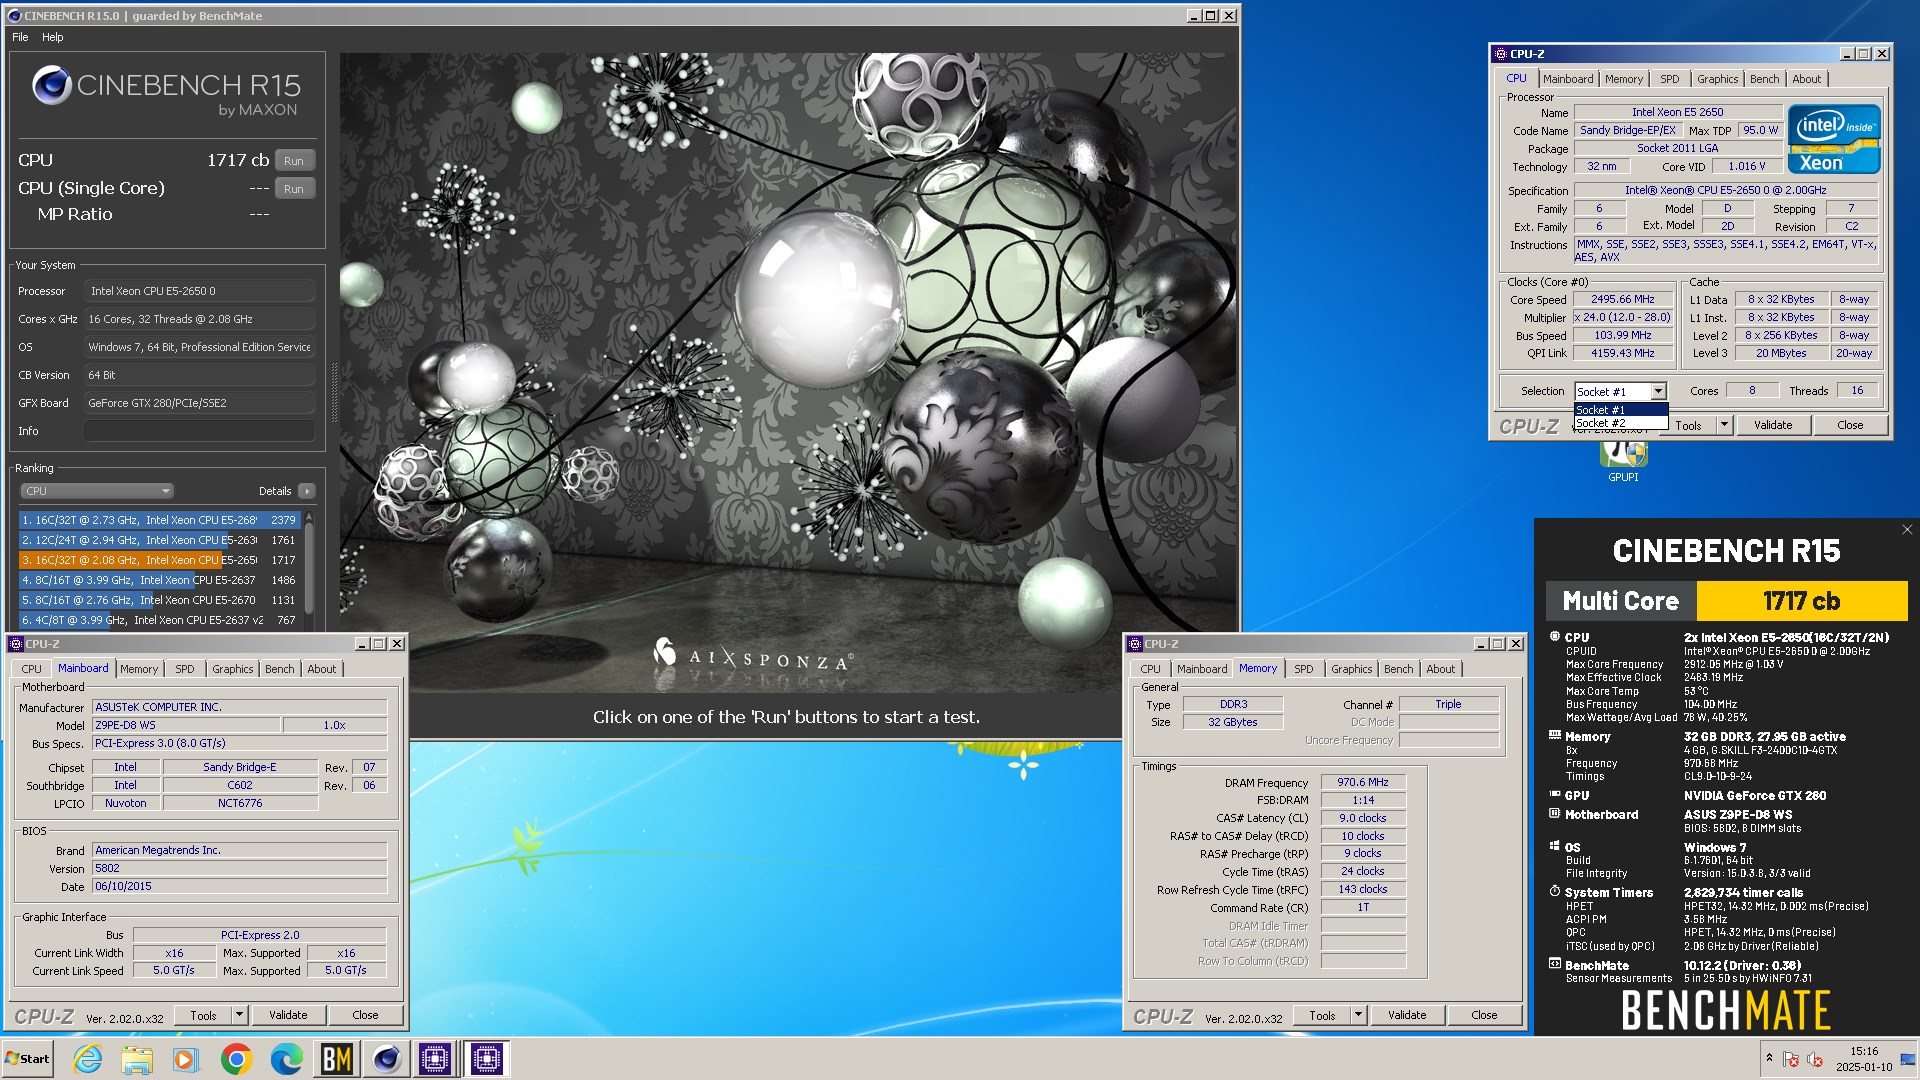
Task: Click the Start button
Action: click(28, 1059)
